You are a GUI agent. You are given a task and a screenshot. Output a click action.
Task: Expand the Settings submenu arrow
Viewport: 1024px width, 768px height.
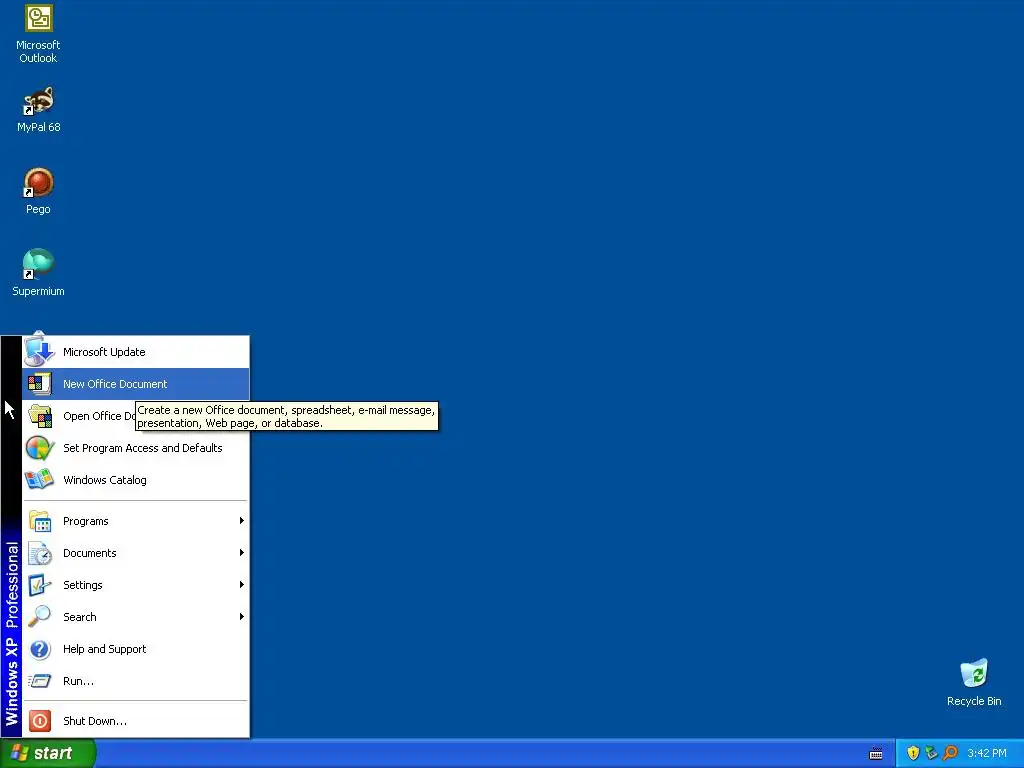242,584
